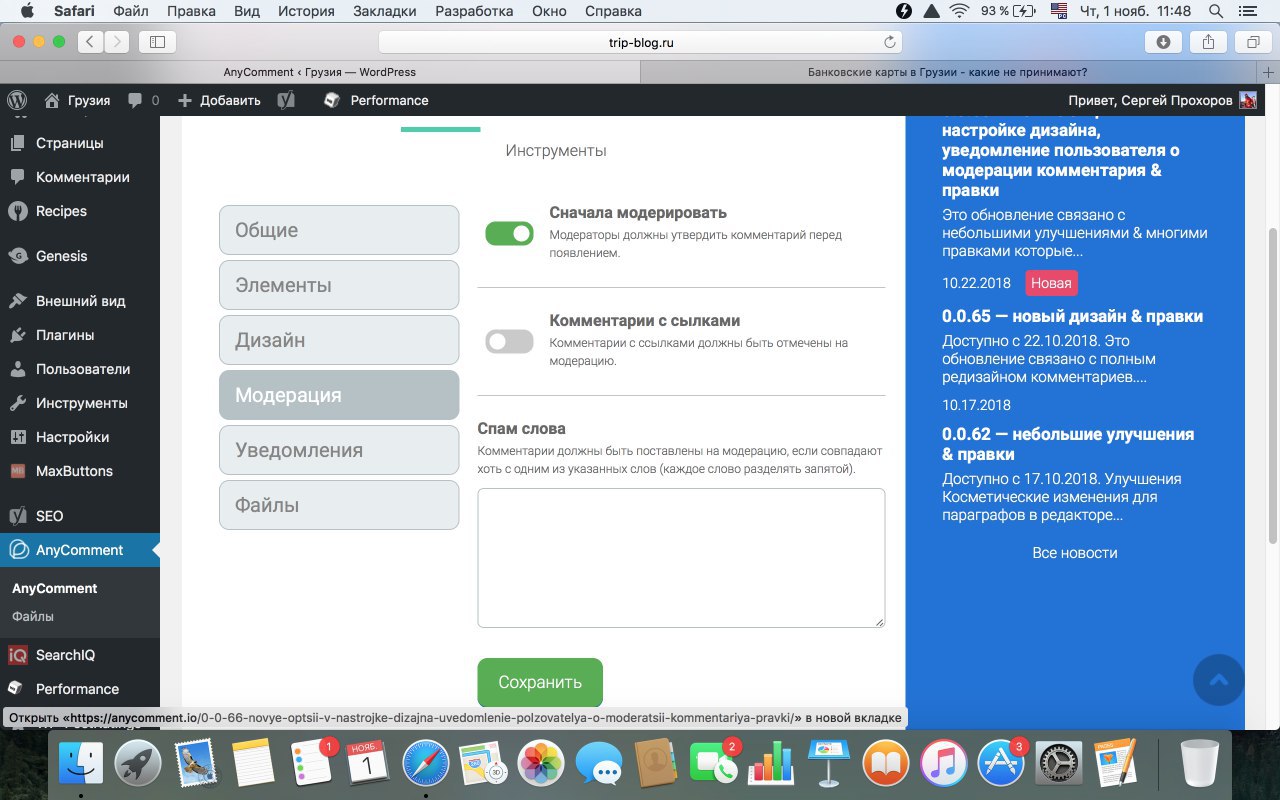Screen dimensions: 1280x800
Task: Open Performance in the top admin bar
Action: click(376, 100)
